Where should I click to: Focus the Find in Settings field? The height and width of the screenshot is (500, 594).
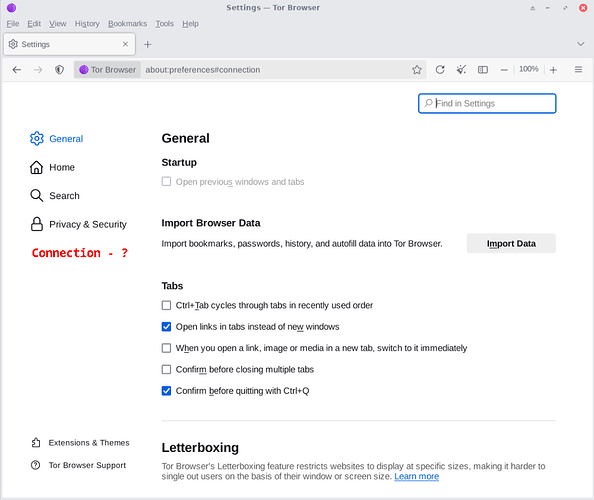point(487,103)
